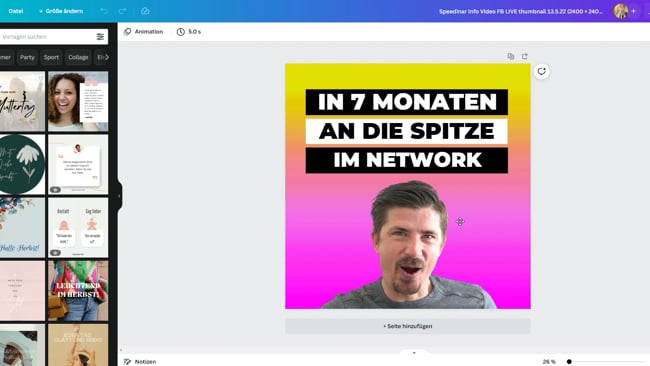Image resolution: width=650 pixels, height=366 pixels.
Task: Open the user profile avatar
Action: coord(621,11)
